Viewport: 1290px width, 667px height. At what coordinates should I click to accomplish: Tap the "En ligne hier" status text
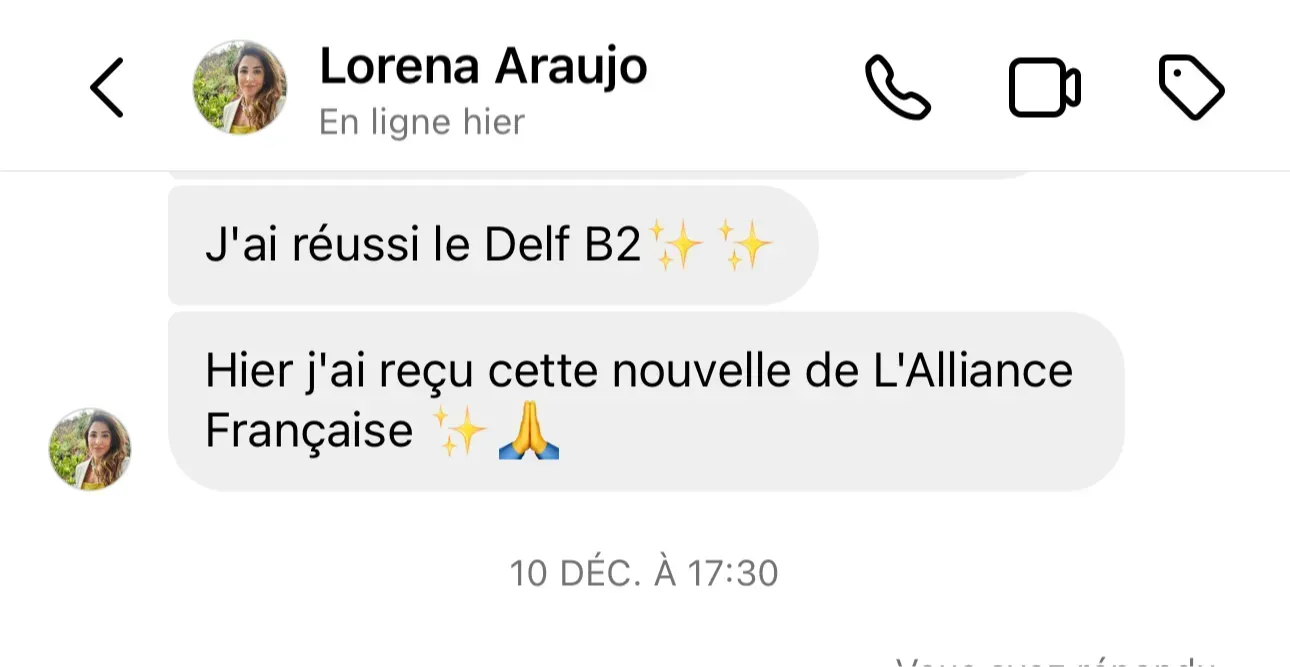421,122
